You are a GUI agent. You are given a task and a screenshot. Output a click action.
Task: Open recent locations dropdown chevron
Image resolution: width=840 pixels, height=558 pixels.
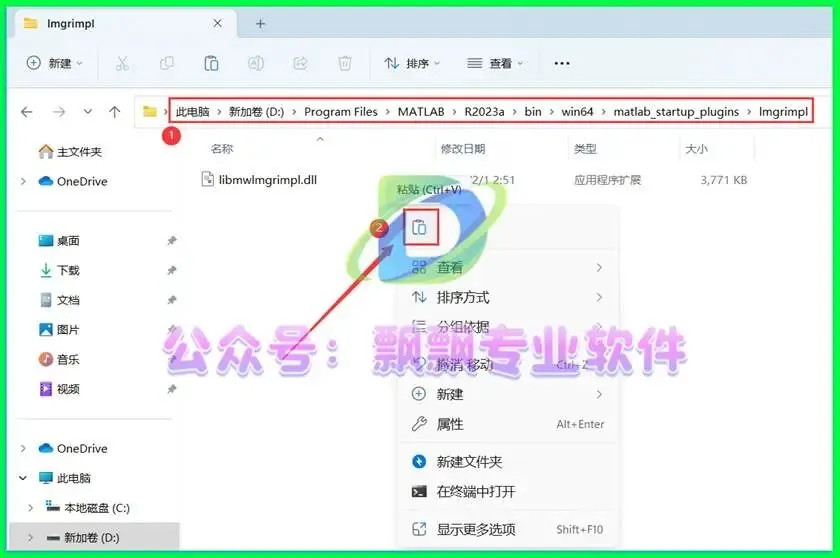point(87,111)
